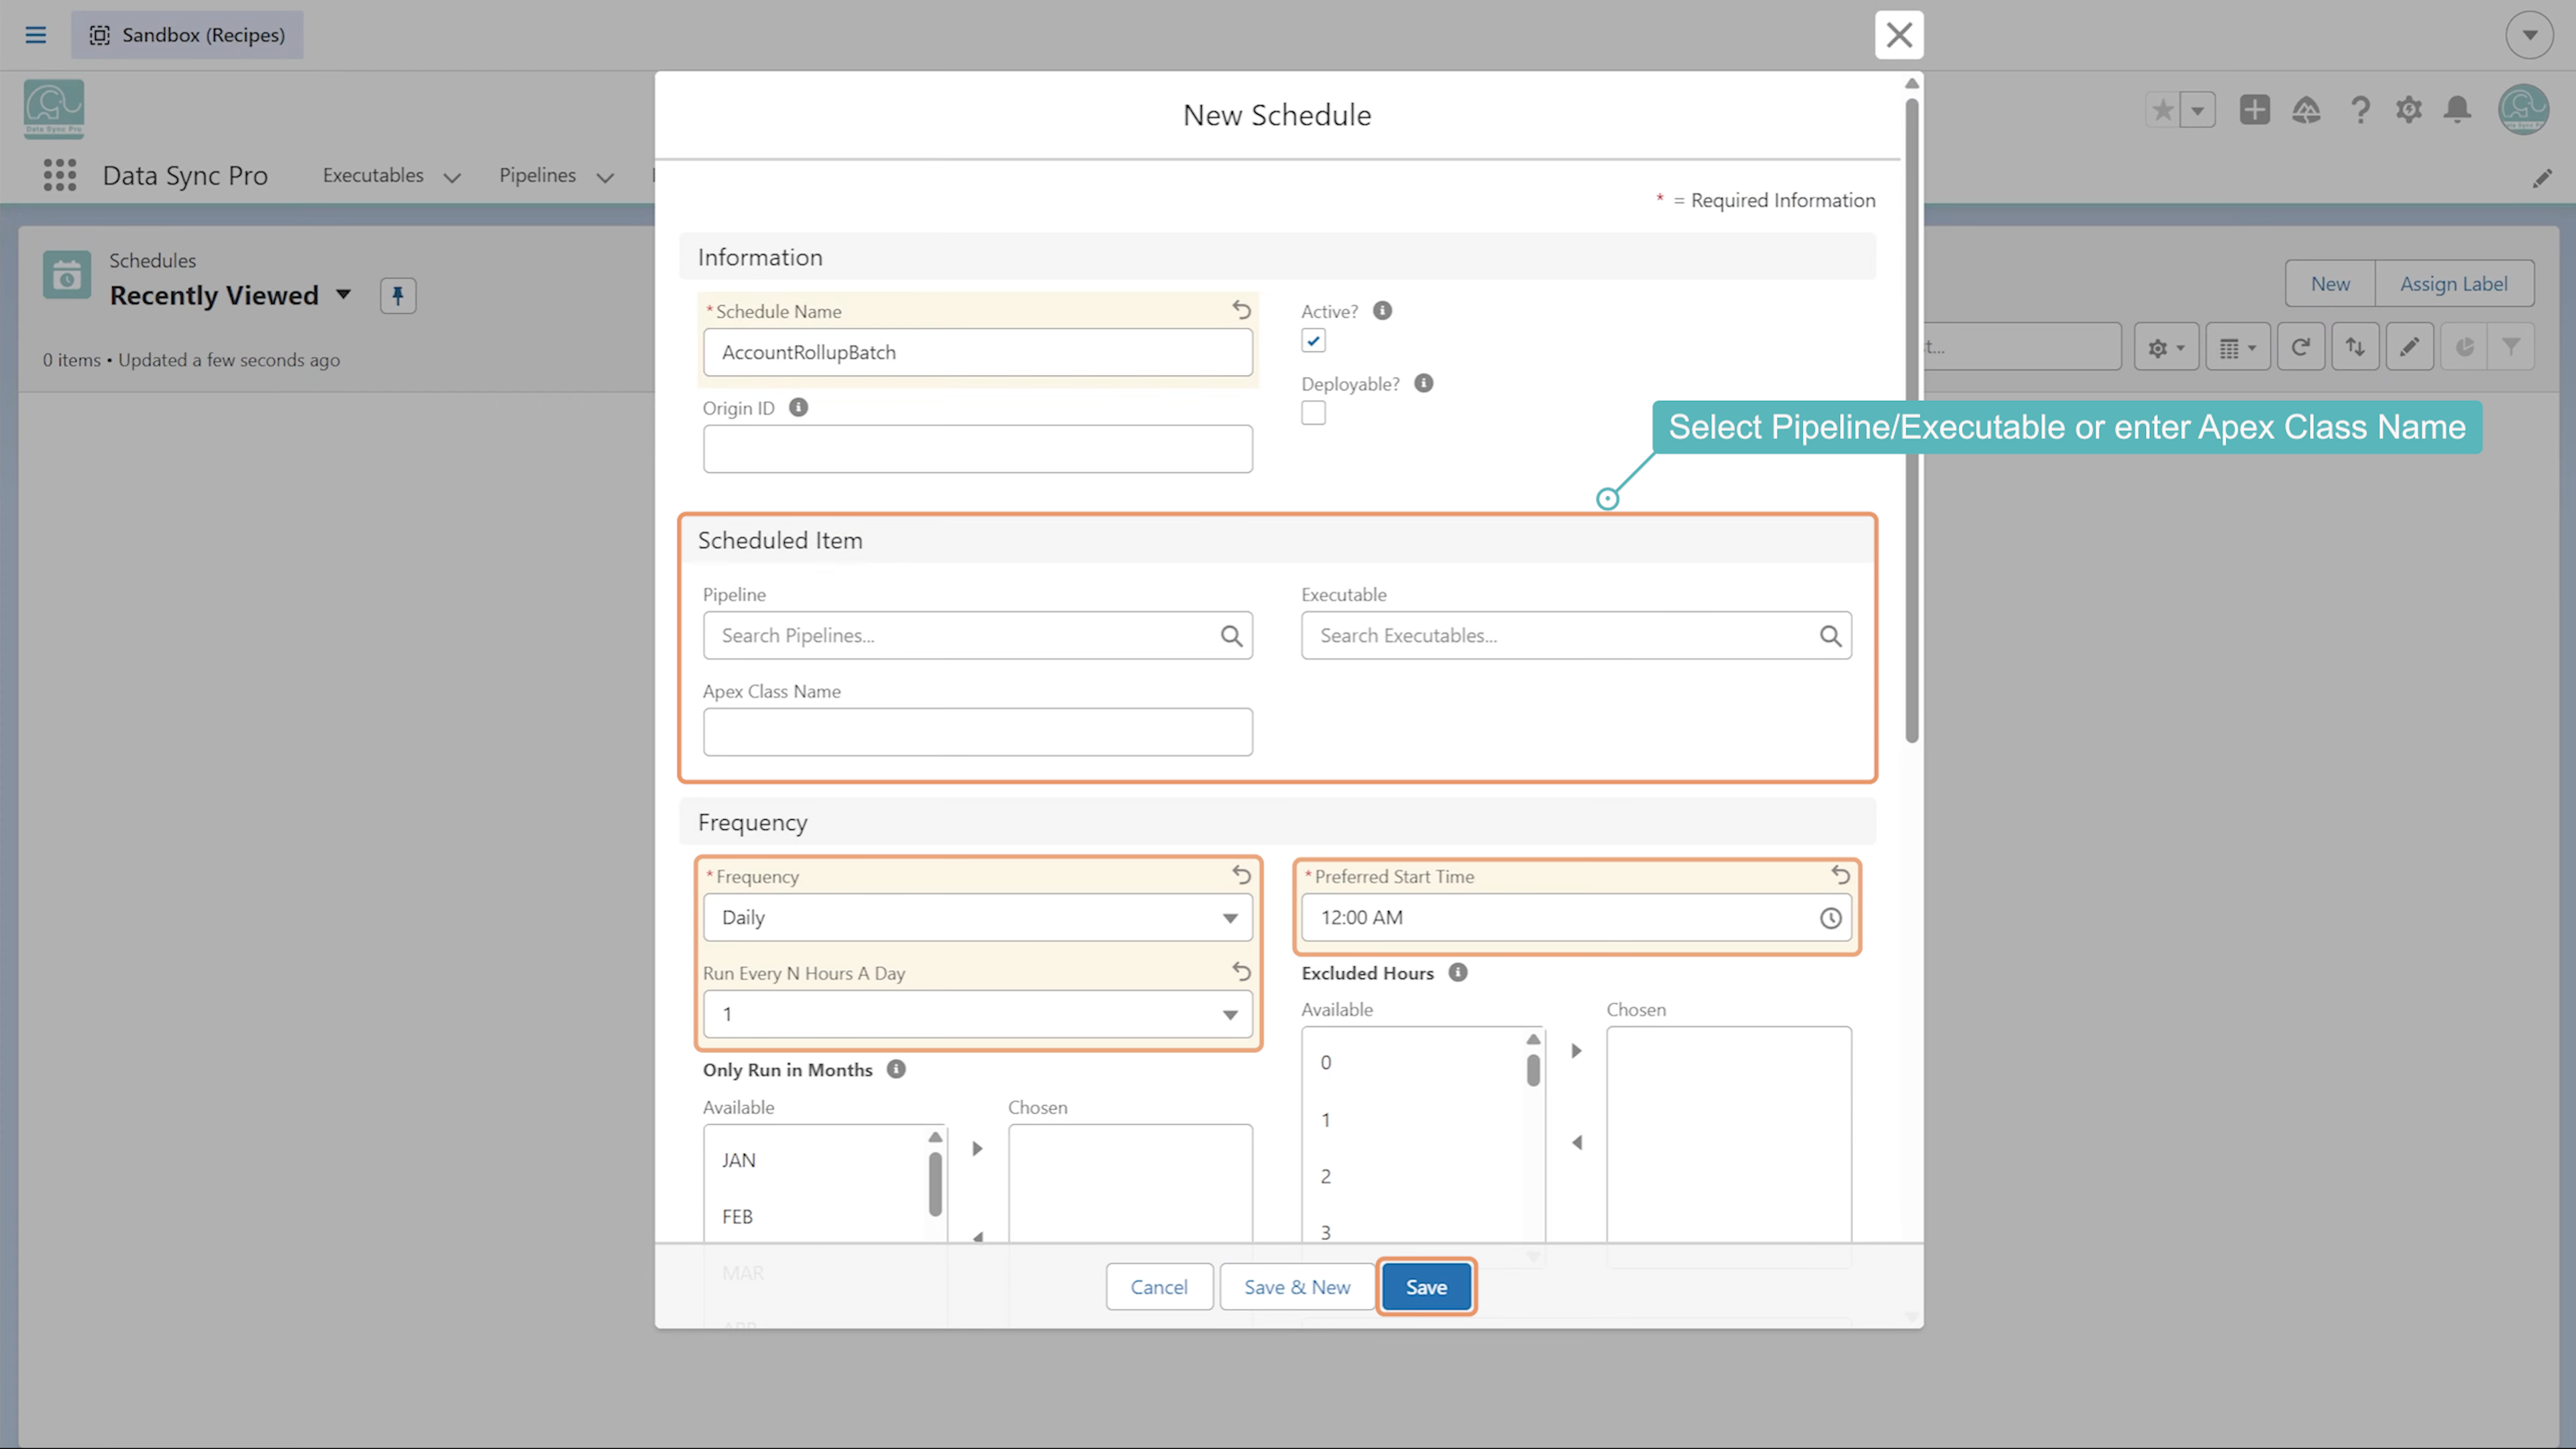The image size is (2576, 1449).
Task: Click the months Available list scrollbar
Action: point(935,1185)
